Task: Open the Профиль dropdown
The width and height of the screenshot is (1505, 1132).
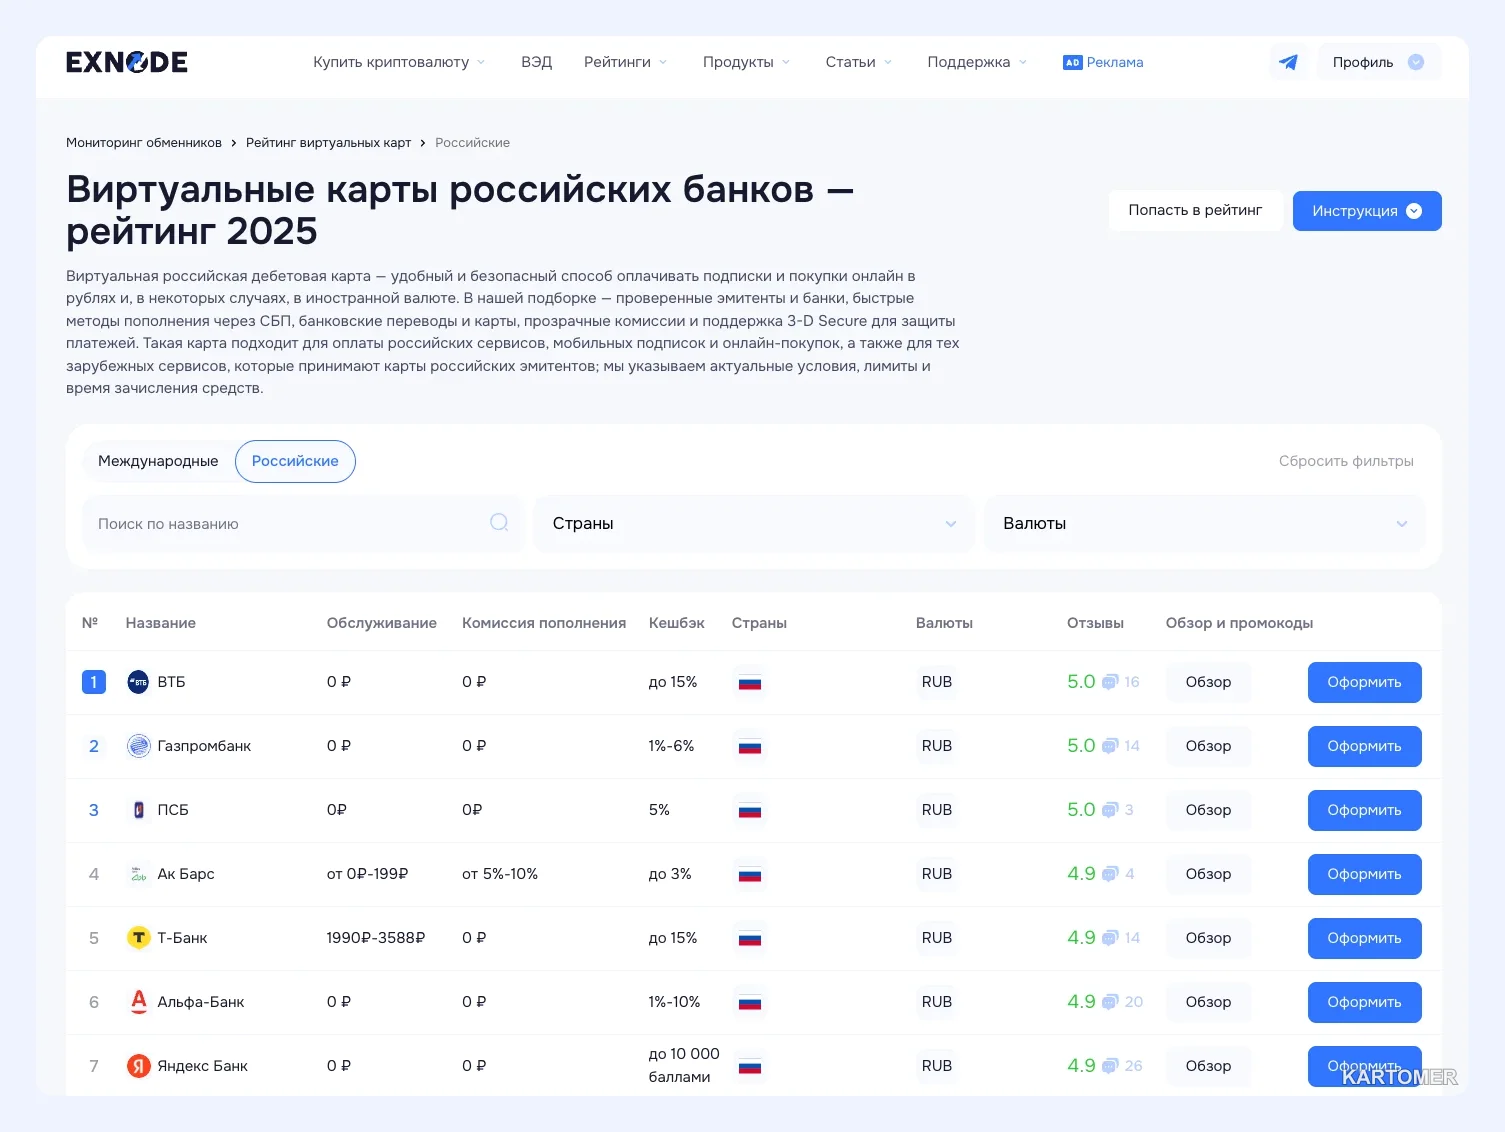Action: (x=1379, y=62)
